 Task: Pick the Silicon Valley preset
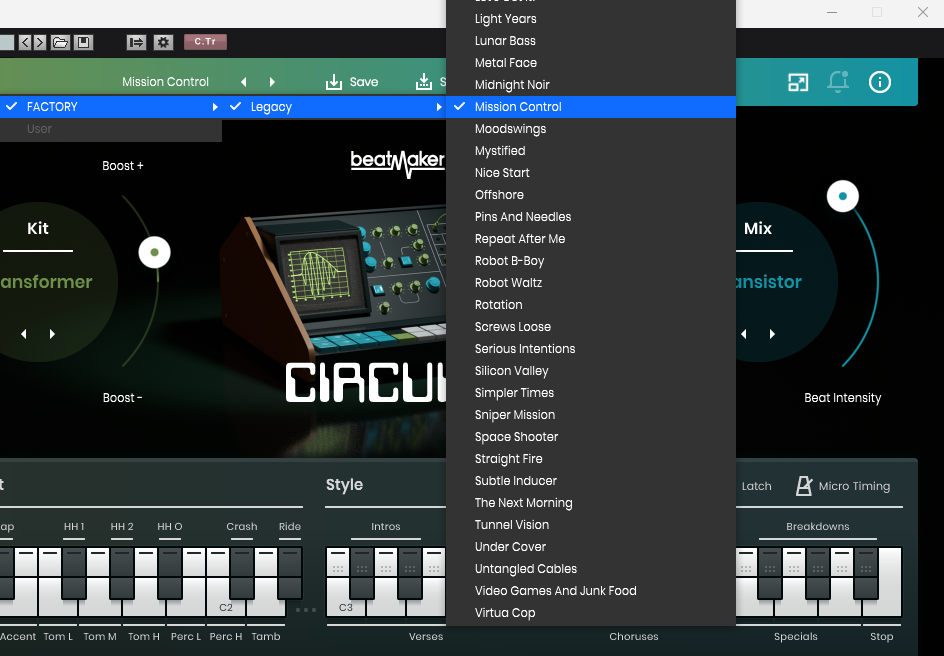(591, 371)
